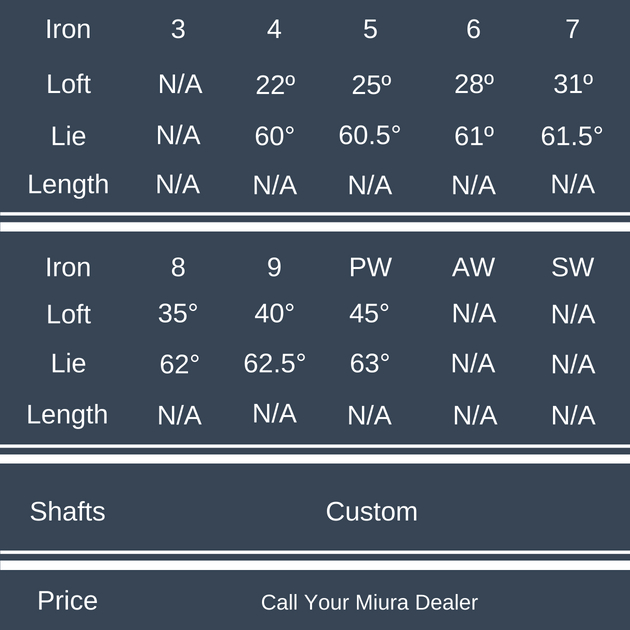Click the 40° loft value
This screenshot has height=630, width=630.
(x=274, y=314)
